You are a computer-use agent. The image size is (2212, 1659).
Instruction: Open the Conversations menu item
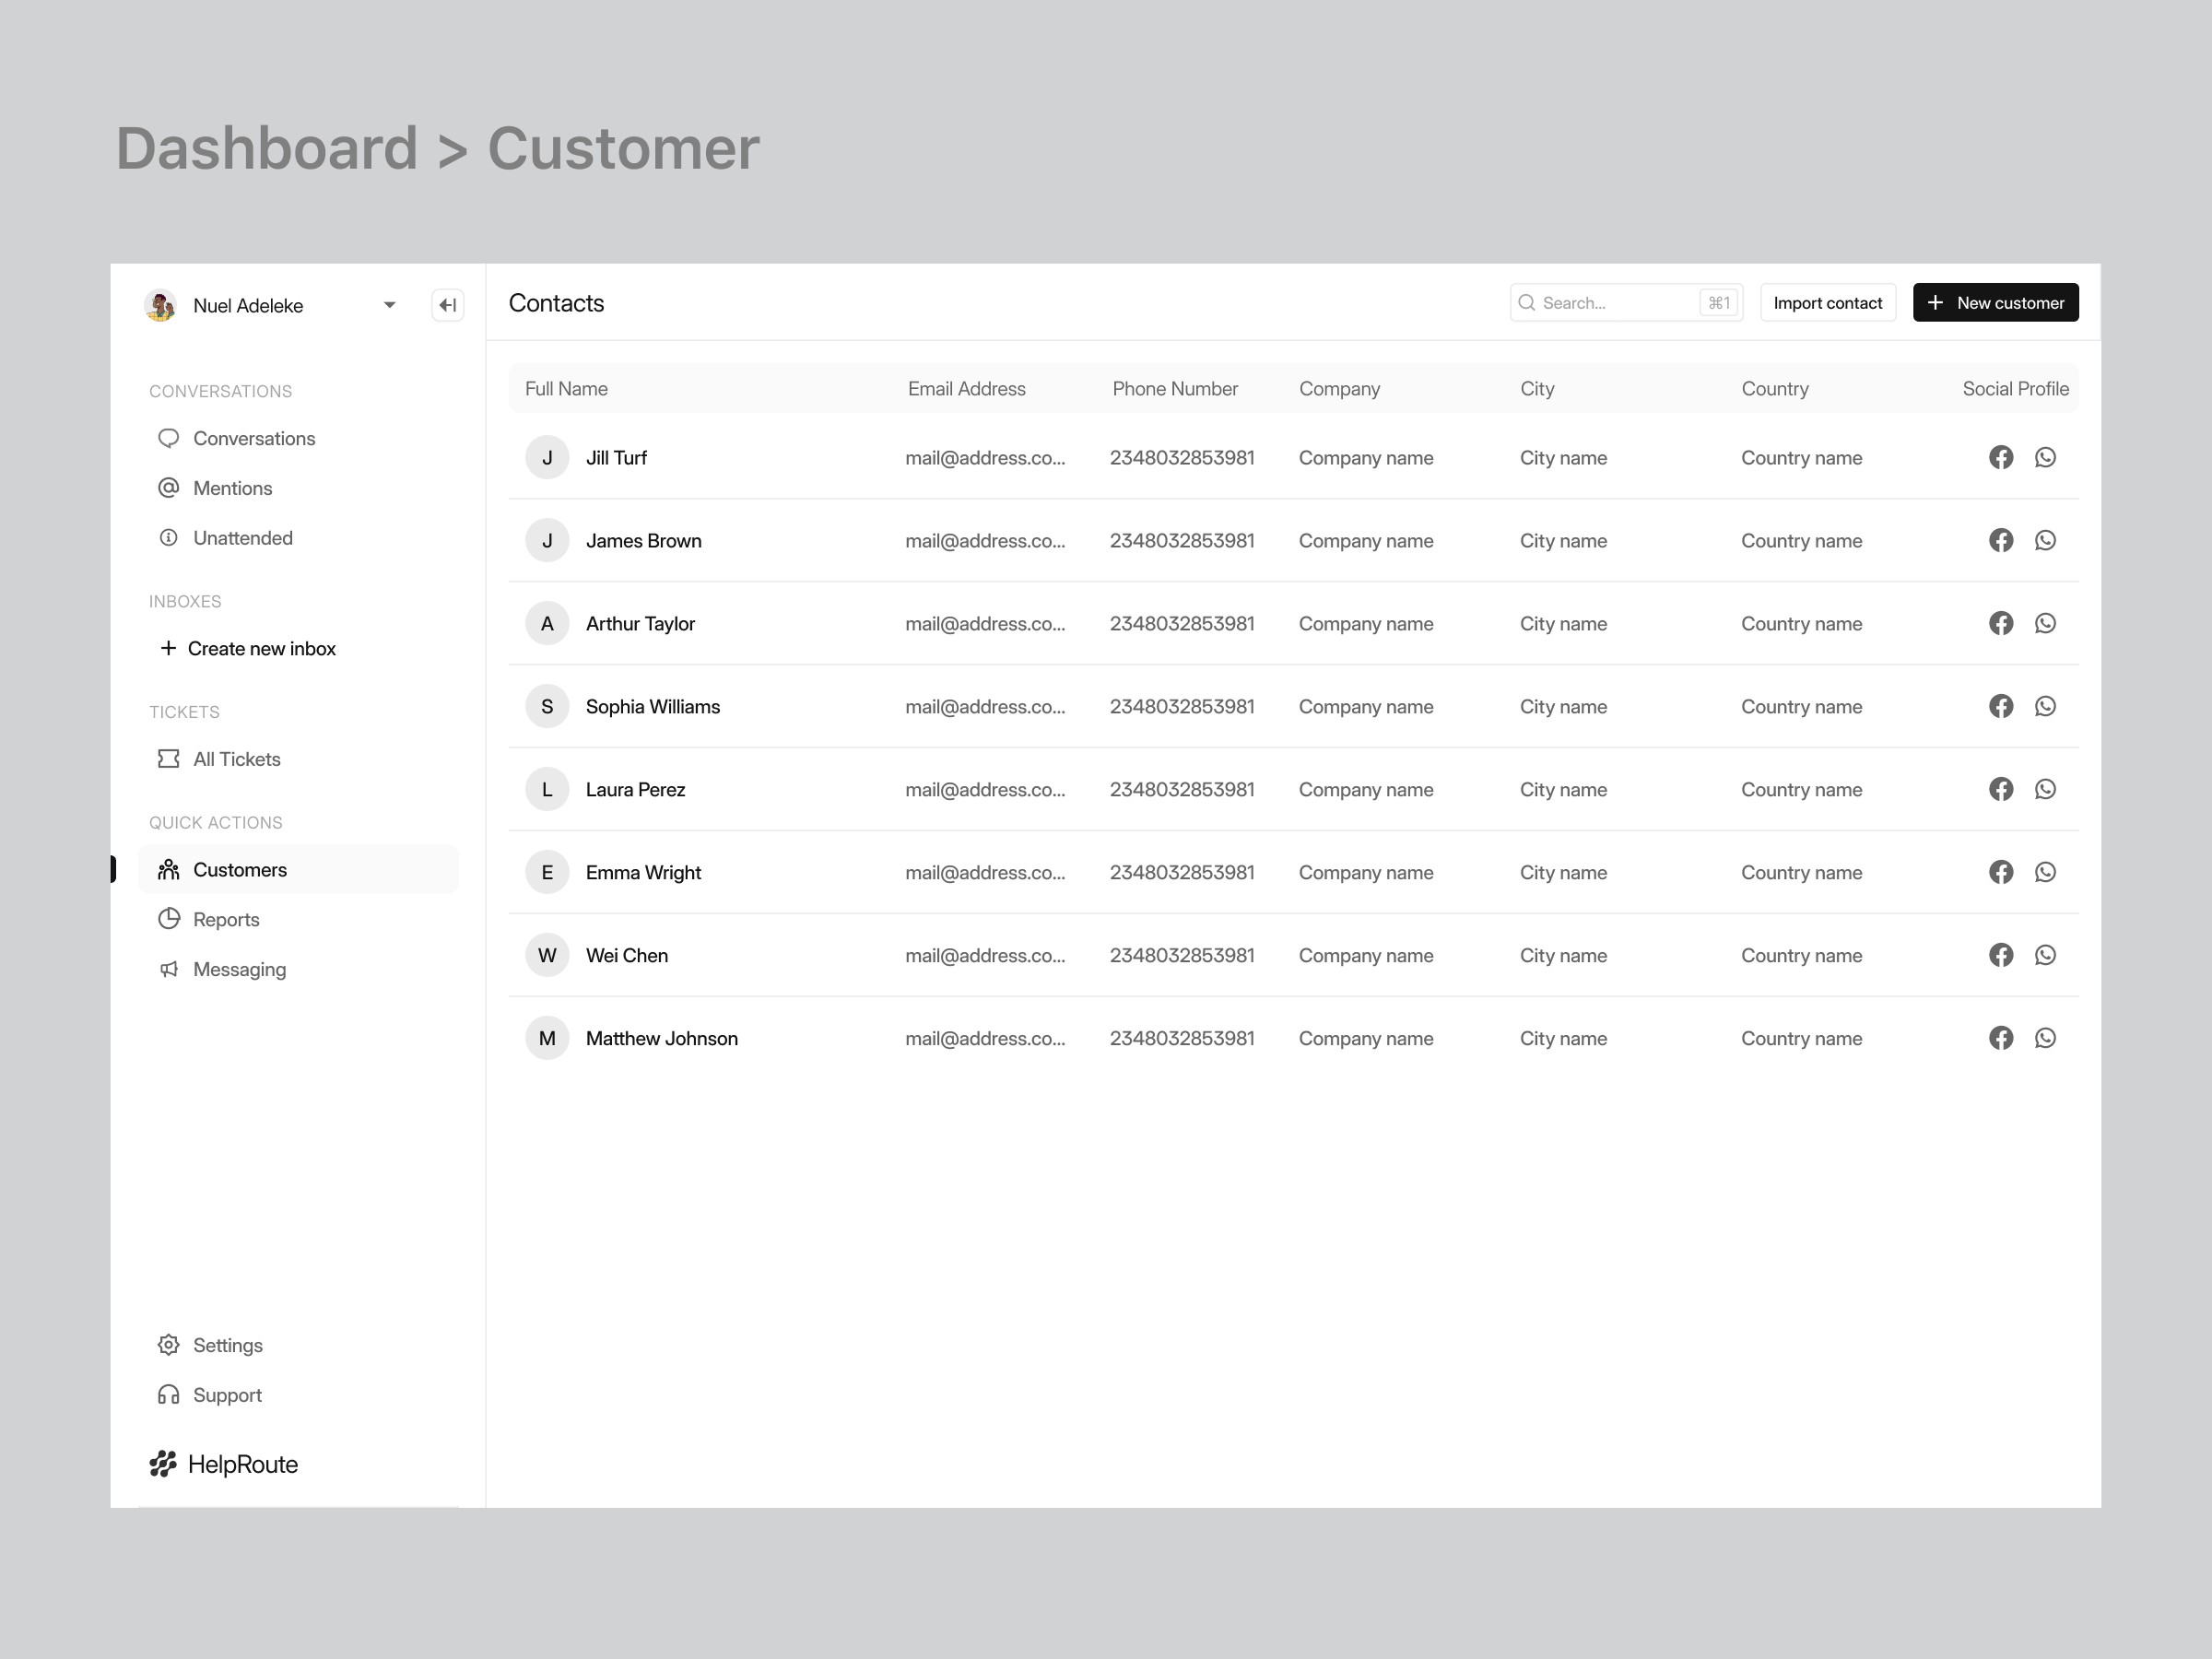point(253,438)
